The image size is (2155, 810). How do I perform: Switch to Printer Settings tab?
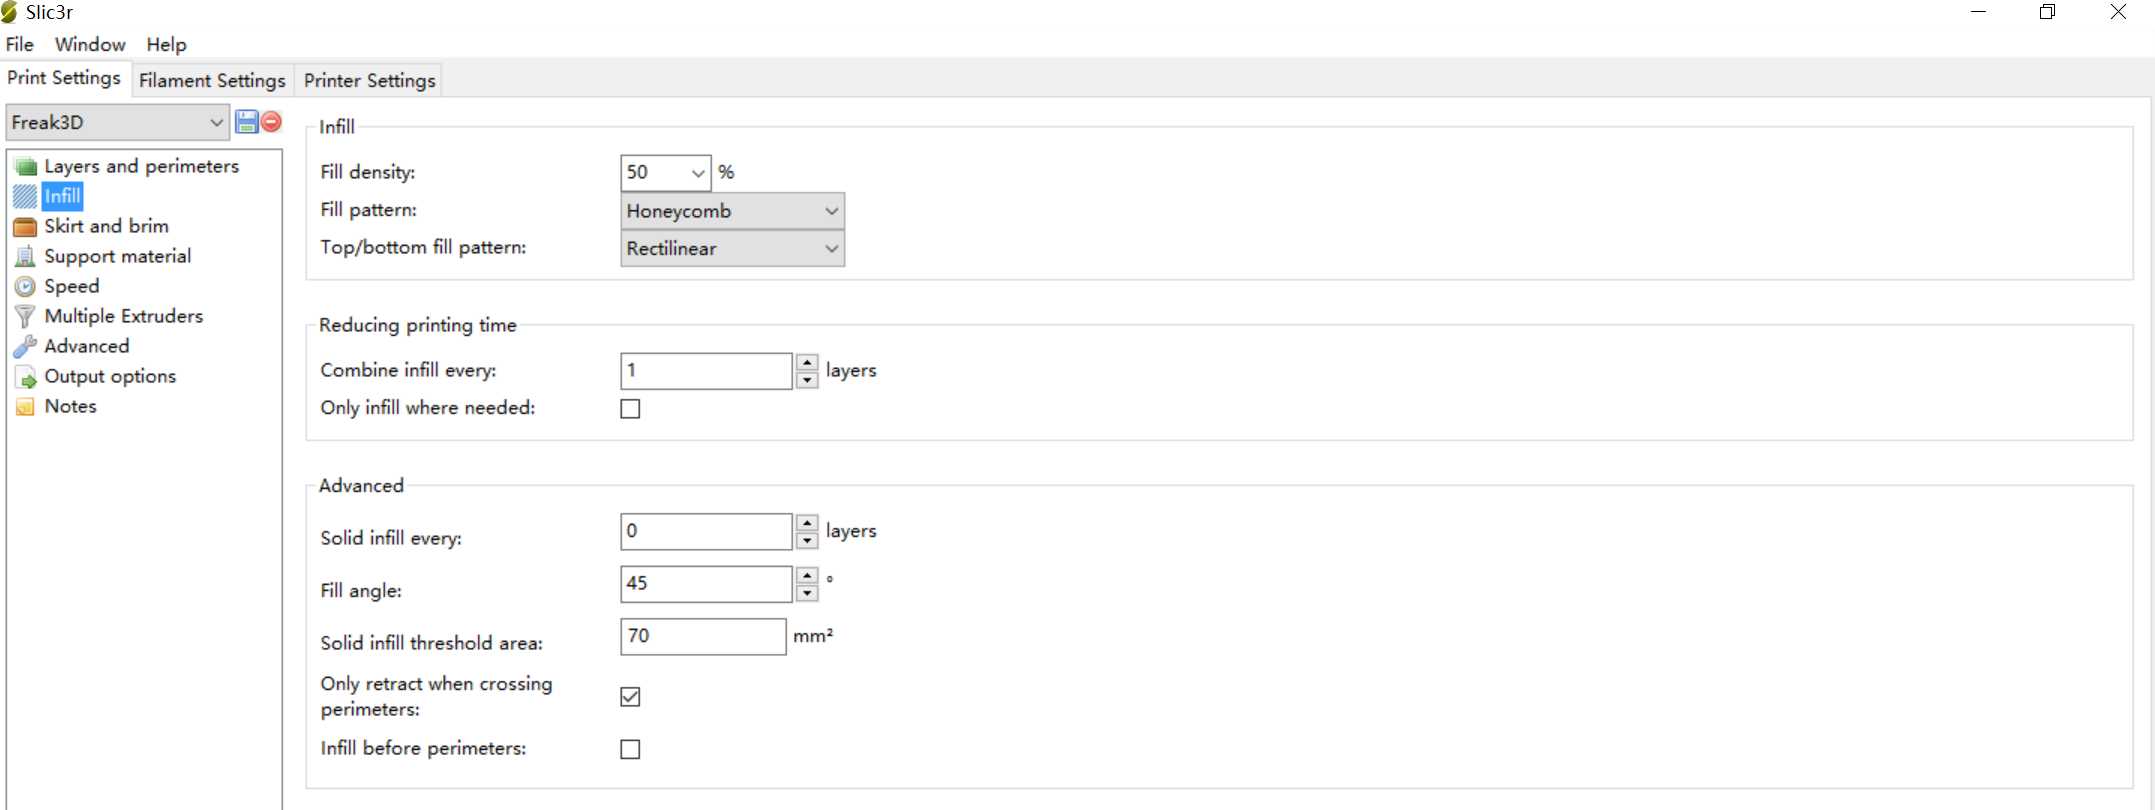tap(370, 80)
